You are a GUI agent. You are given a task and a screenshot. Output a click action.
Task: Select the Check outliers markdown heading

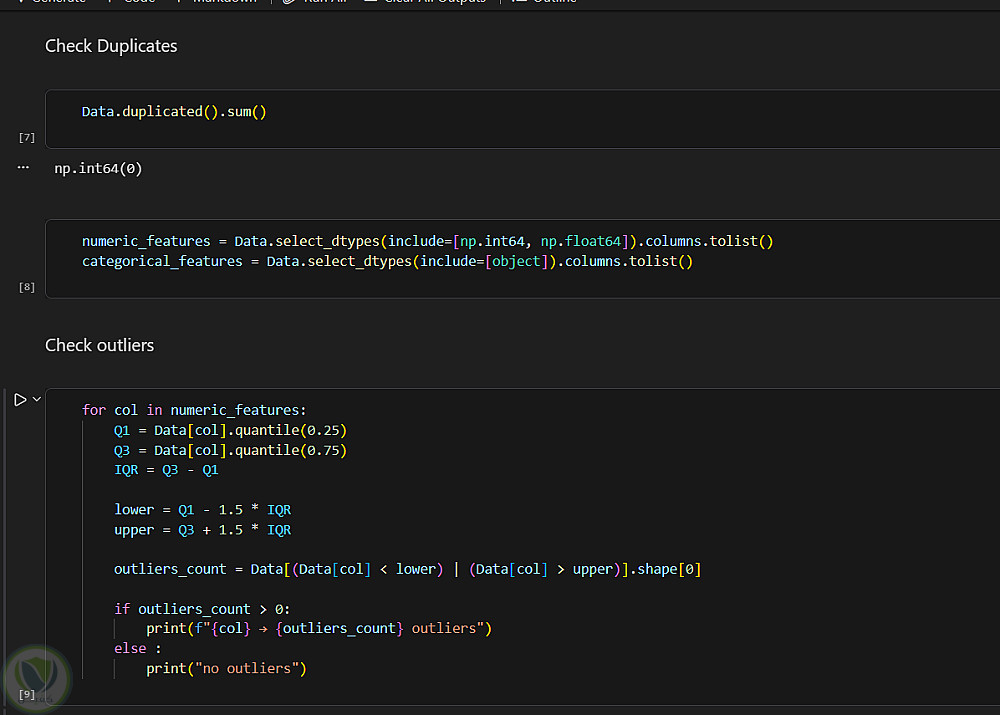point(99,345)
